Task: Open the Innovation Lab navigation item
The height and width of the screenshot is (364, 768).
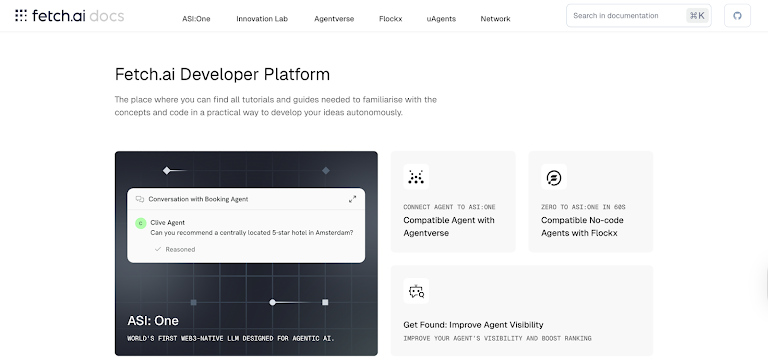Action: click(x=262, y=19)
